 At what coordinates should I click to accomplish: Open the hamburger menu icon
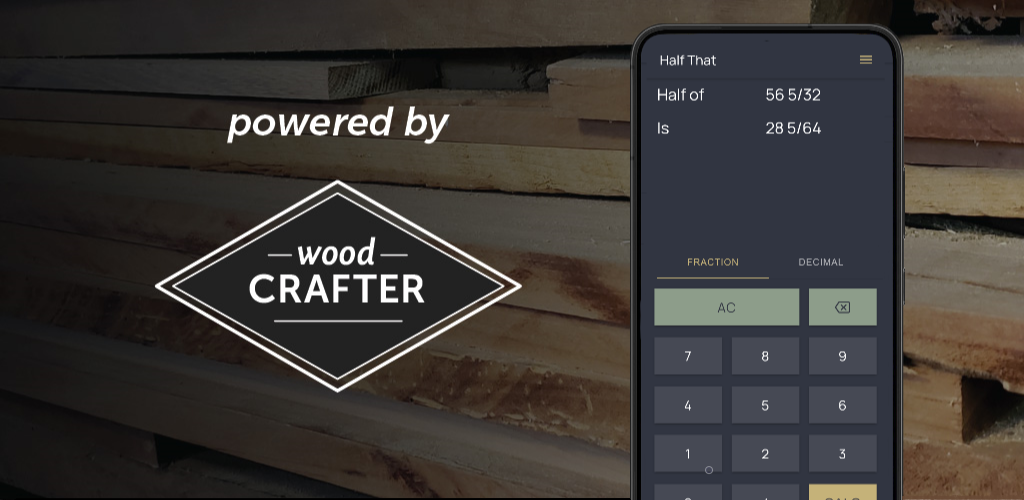[x=866, y=60]
